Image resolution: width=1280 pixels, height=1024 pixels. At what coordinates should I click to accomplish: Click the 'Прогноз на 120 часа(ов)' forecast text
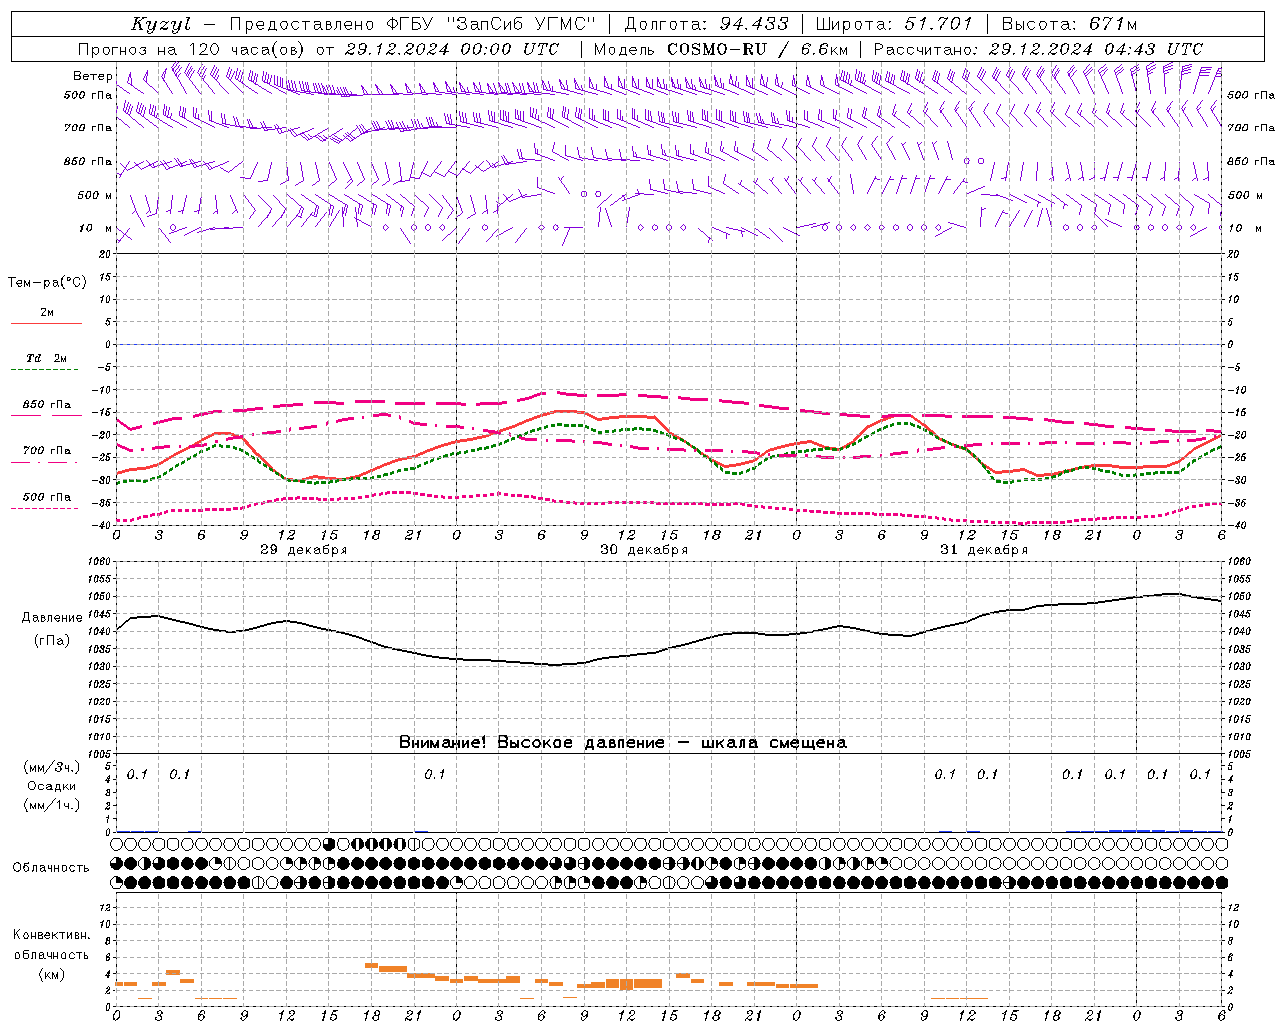193,49
